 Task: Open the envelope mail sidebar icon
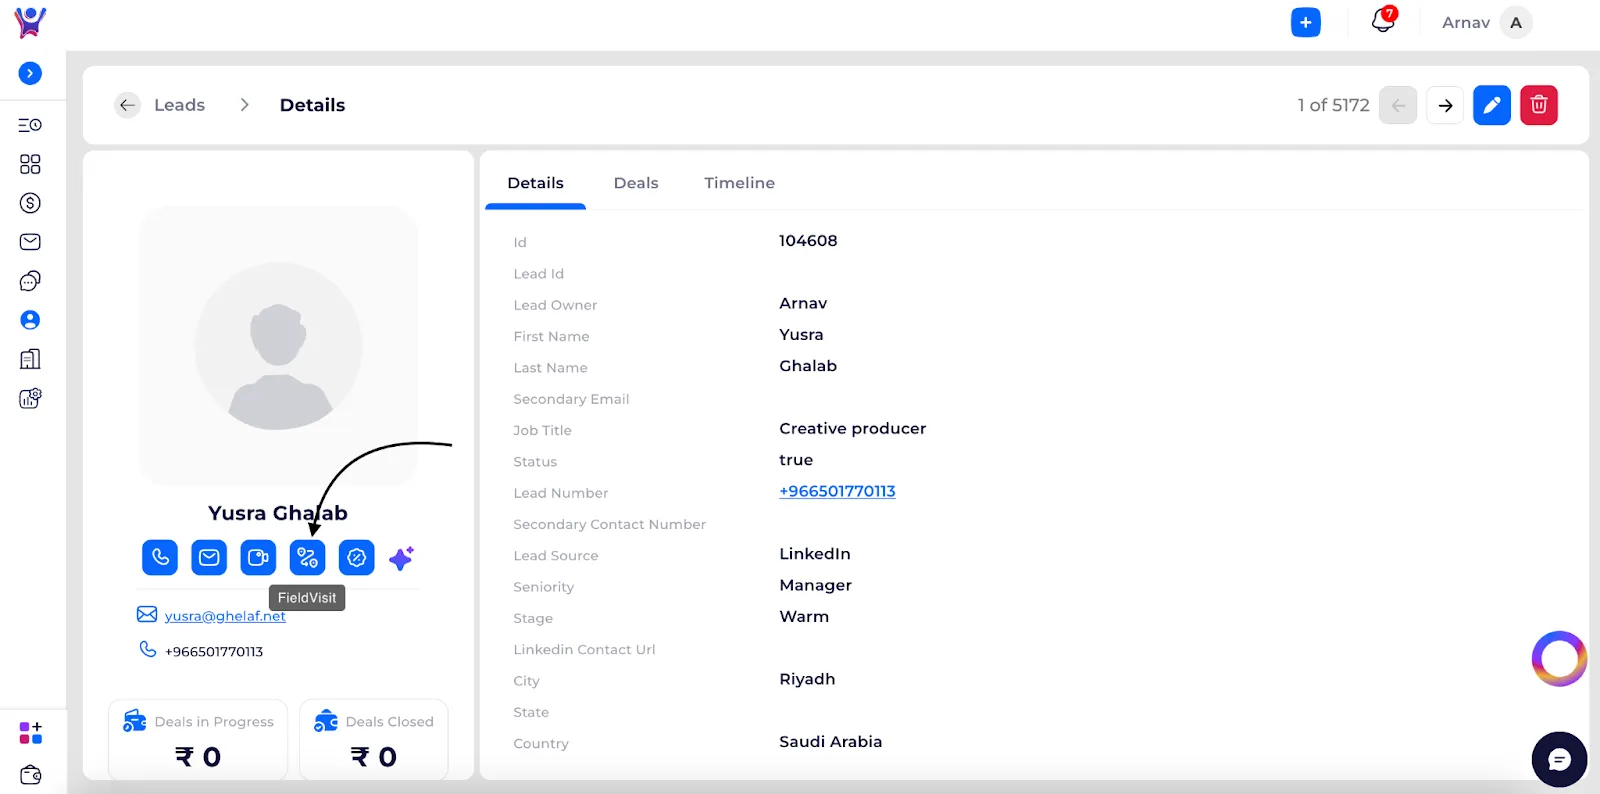click(30, 242)
